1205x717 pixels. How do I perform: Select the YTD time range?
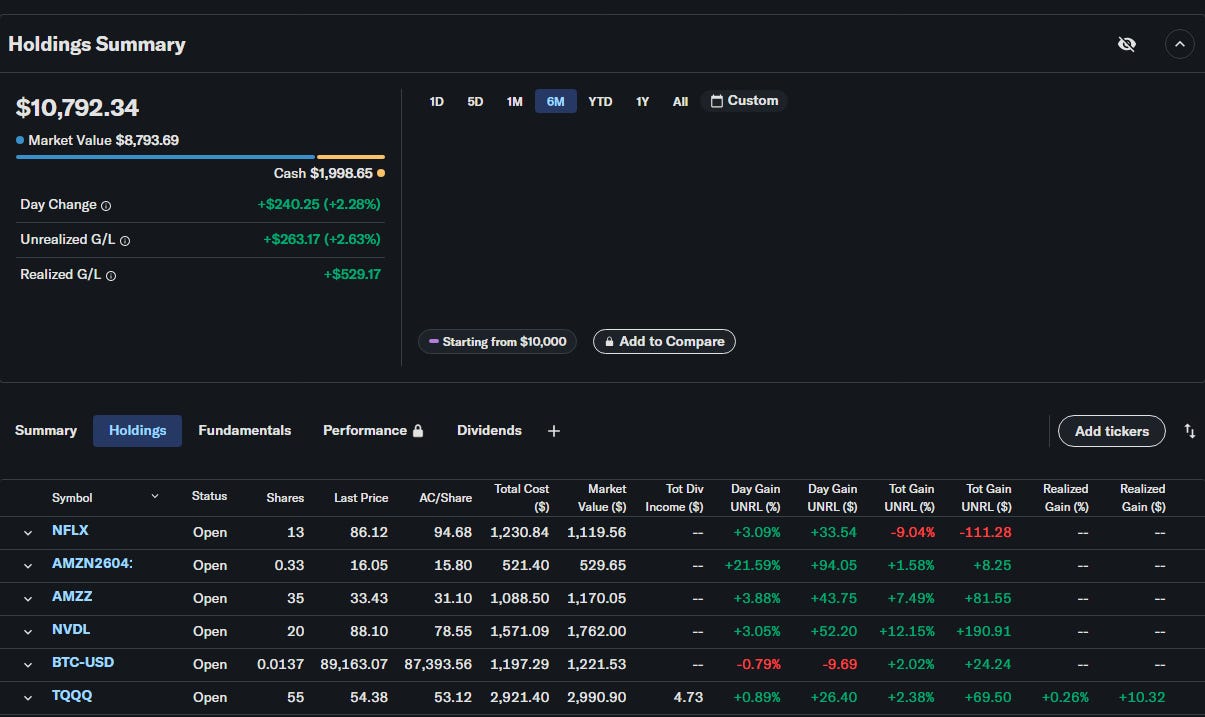coord(600,101)
